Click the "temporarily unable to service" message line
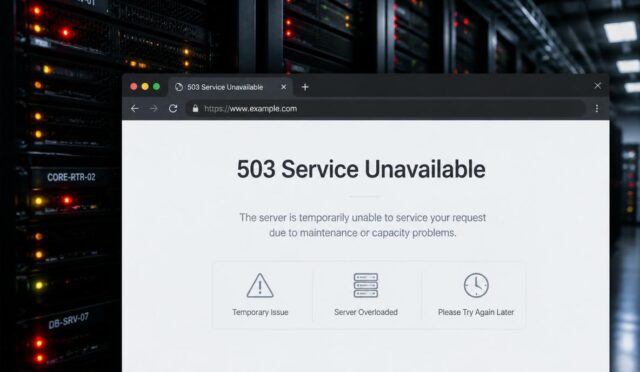The height and width of the screenshot is (372, 640). pyautogui.click(x=362, y=218)
